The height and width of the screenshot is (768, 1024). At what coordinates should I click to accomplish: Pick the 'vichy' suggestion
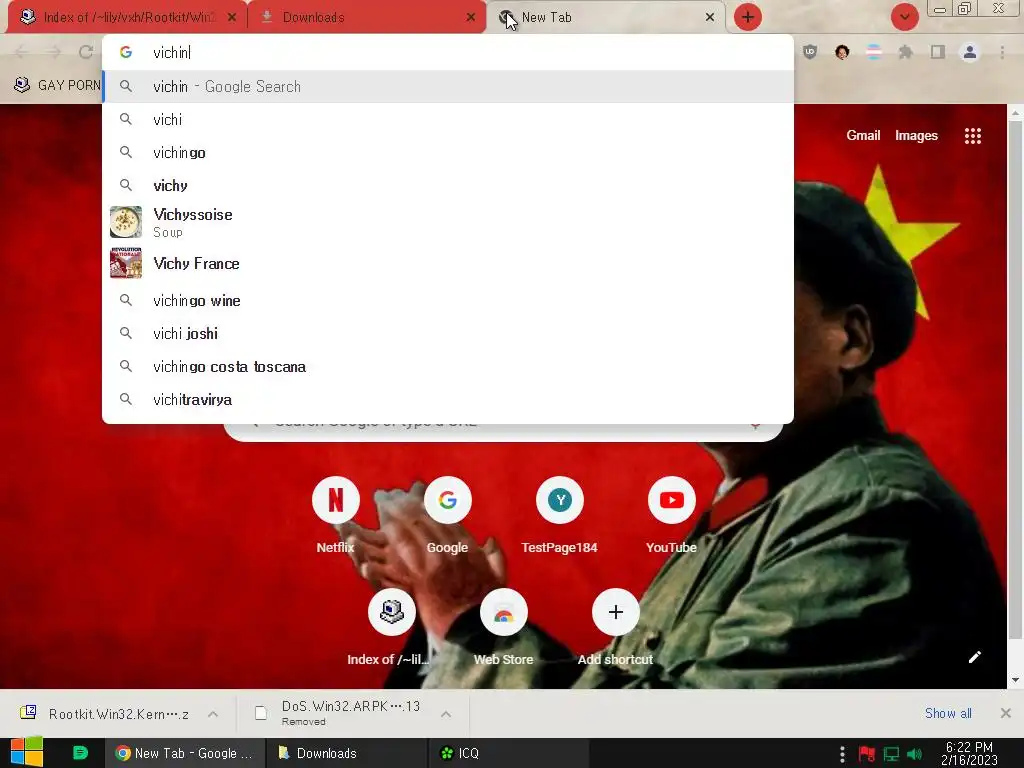(x=448, y=185)
